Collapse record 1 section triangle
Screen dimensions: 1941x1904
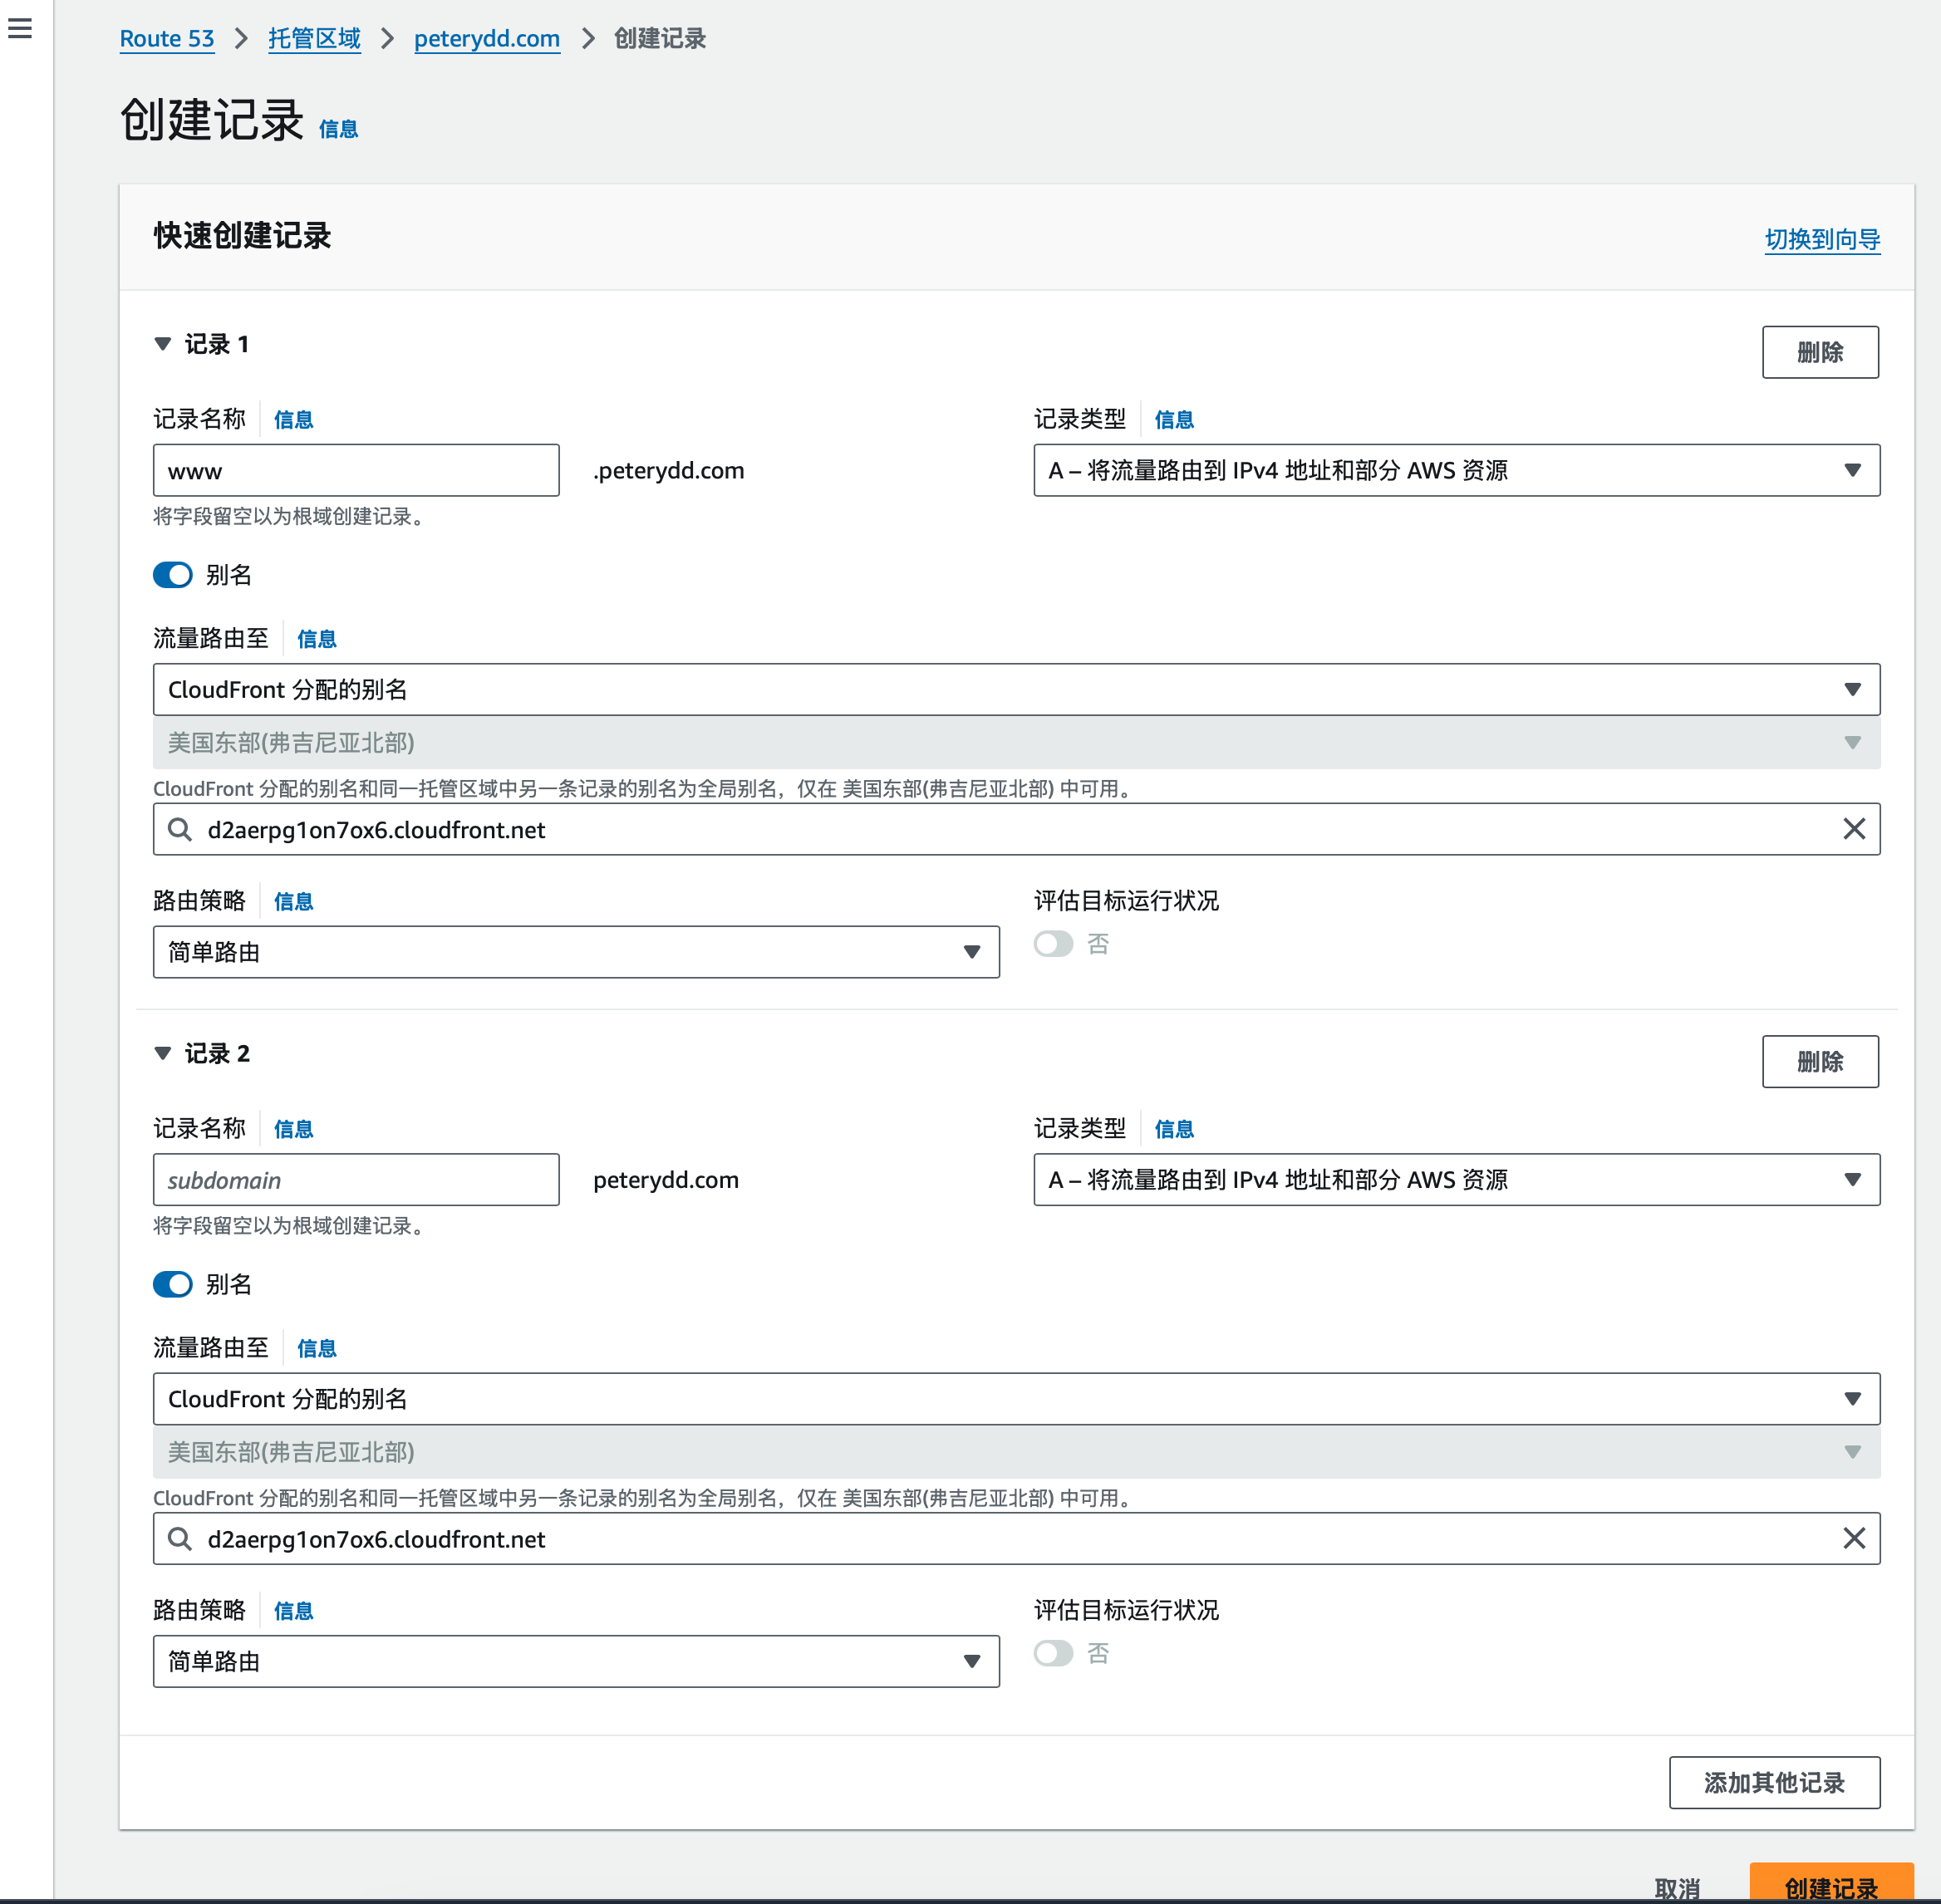(163, 344)
